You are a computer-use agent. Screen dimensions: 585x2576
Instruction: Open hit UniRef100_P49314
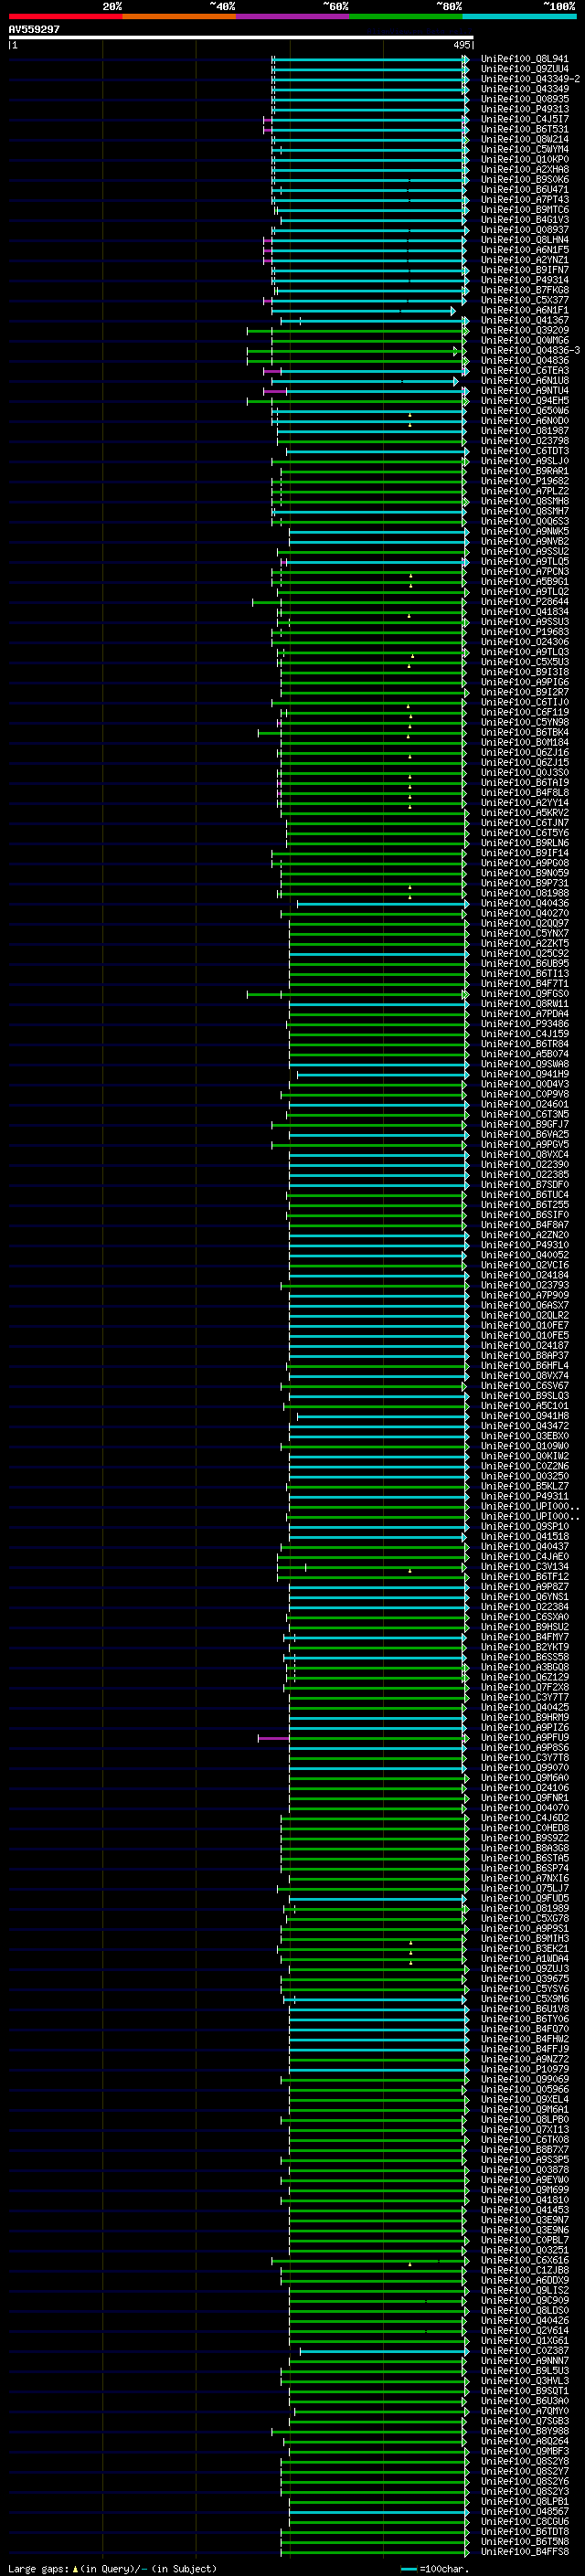click(x=525, y=281)
